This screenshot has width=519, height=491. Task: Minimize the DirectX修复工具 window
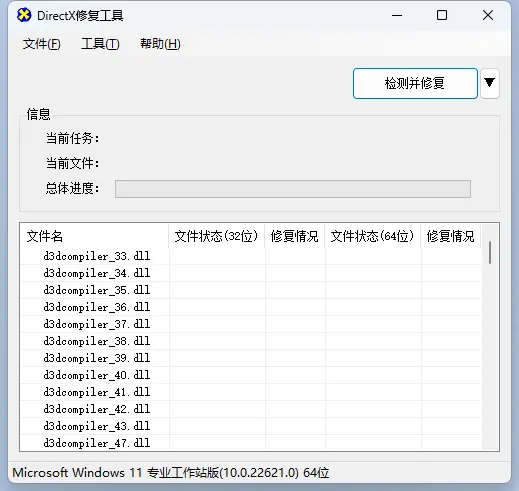pos(397,15)
